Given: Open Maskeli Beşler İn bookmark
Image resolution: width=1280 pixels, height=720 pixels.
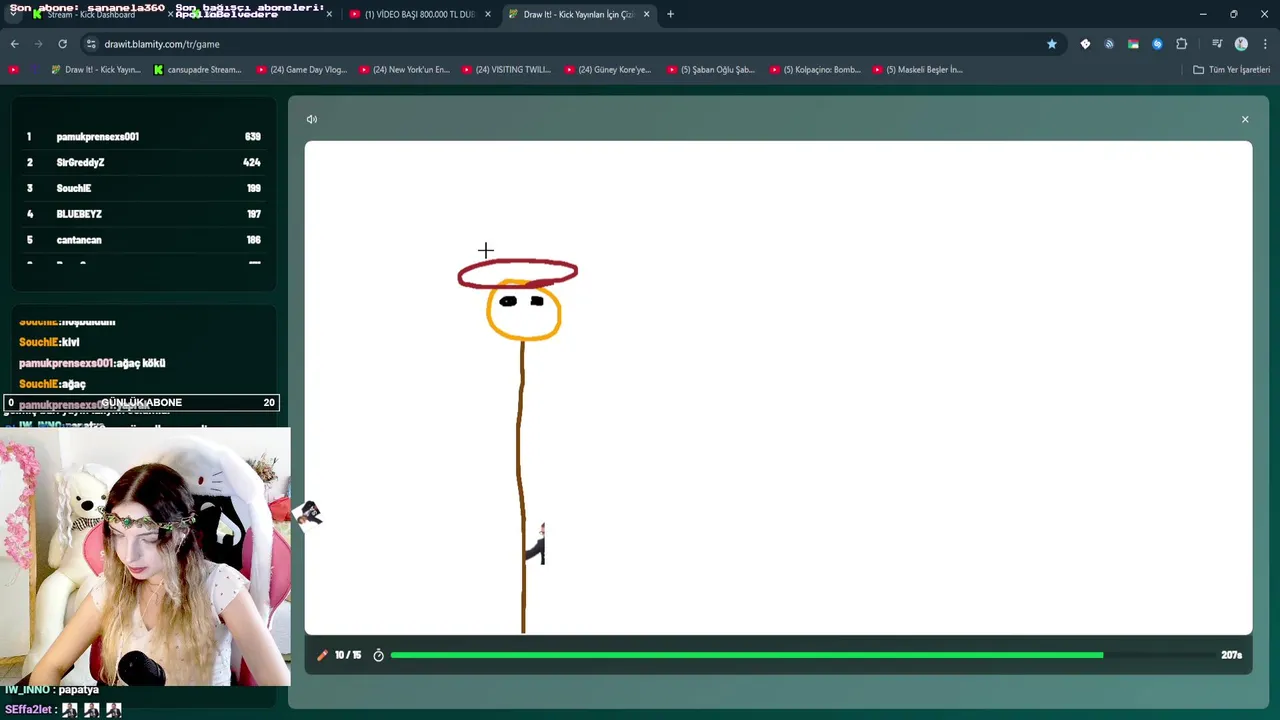Looking at the screenshot, I should 917,70.
